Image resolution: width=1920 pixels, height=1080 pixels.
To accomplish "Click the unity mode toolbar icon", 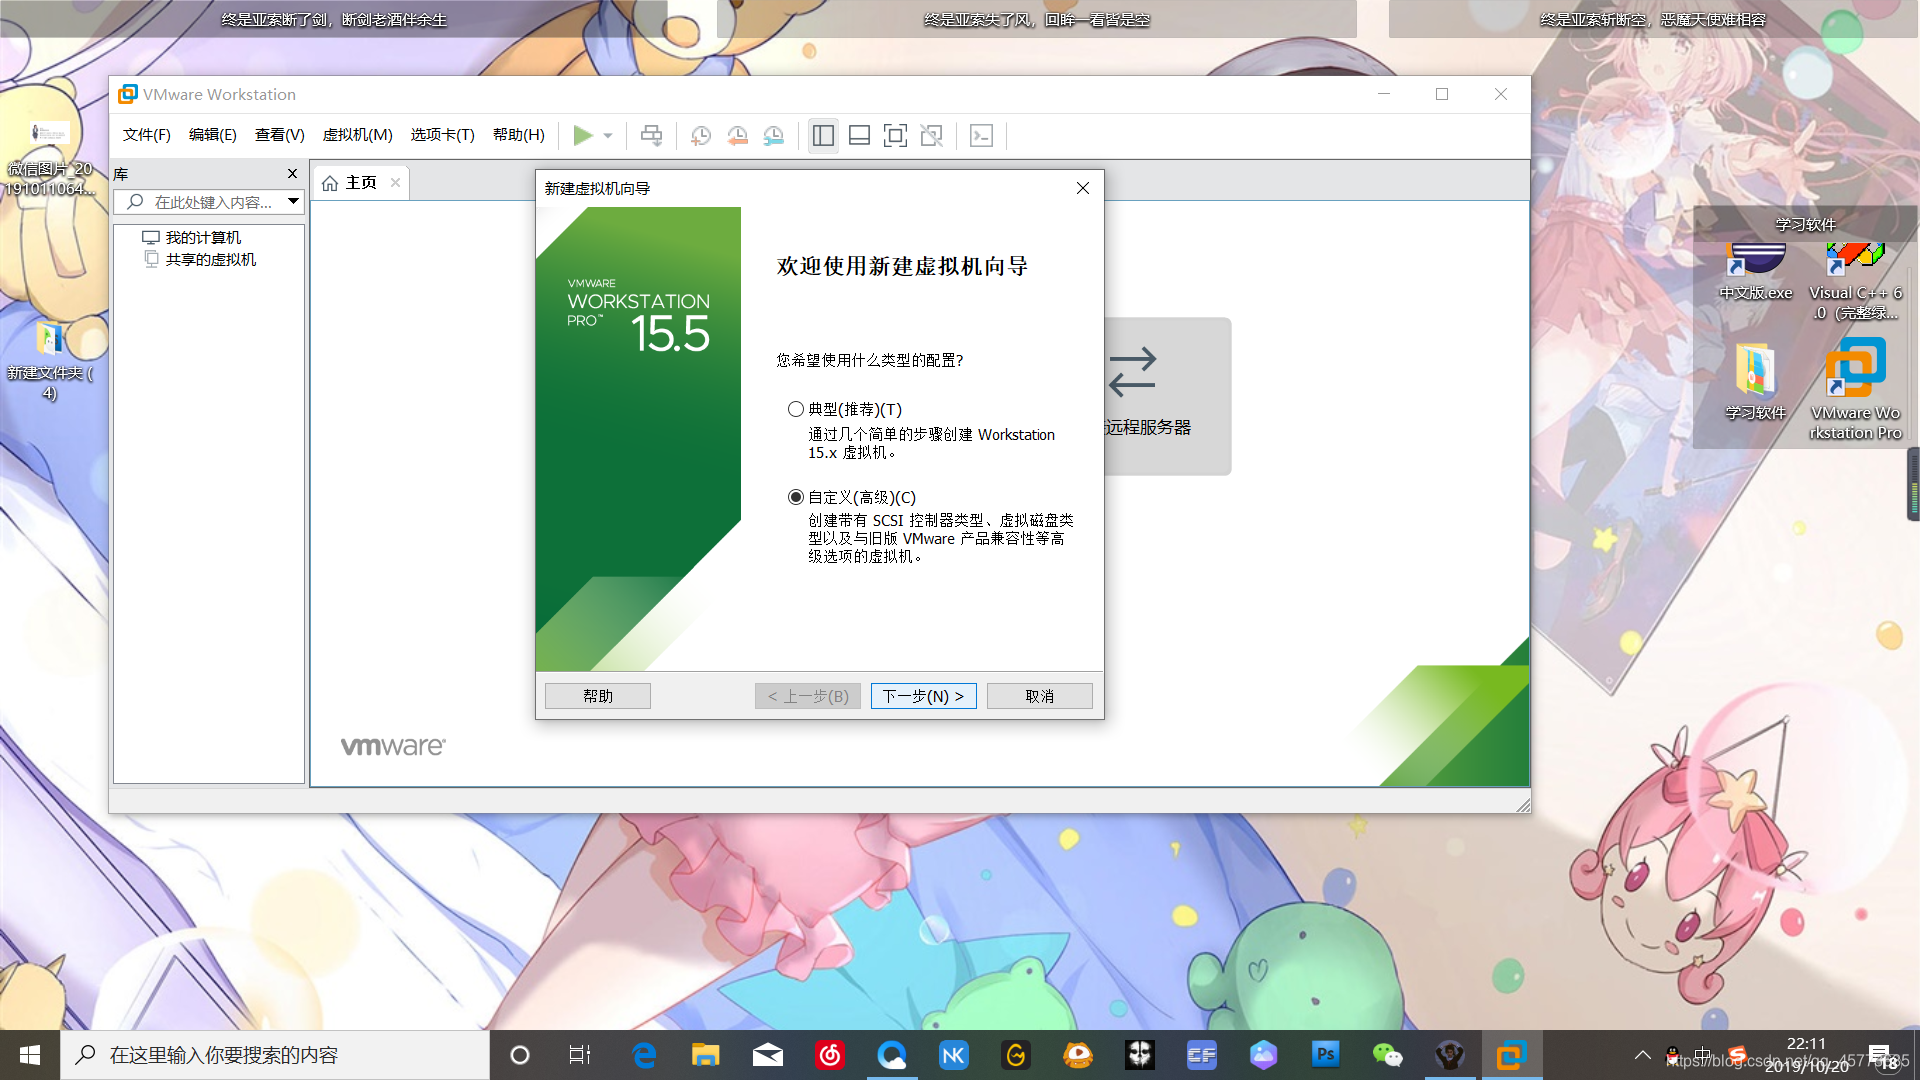I will tap(931, 135).
